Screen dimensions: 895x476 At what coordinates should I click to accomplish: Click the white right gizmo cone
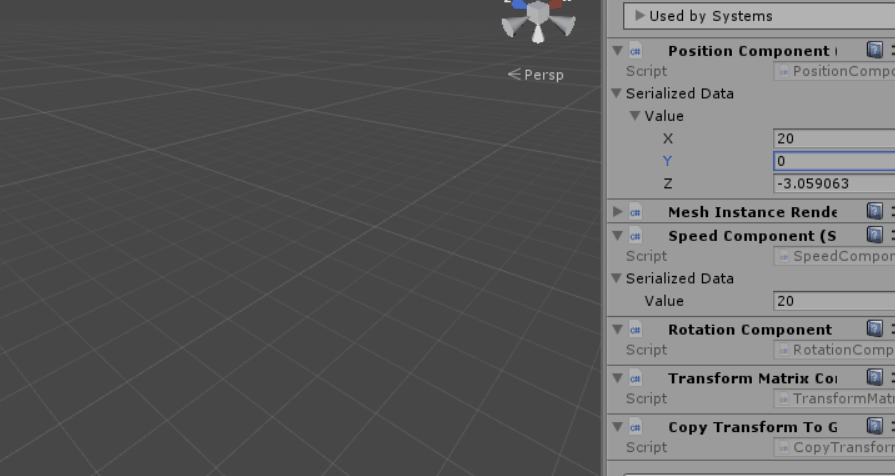pos(563,26)
